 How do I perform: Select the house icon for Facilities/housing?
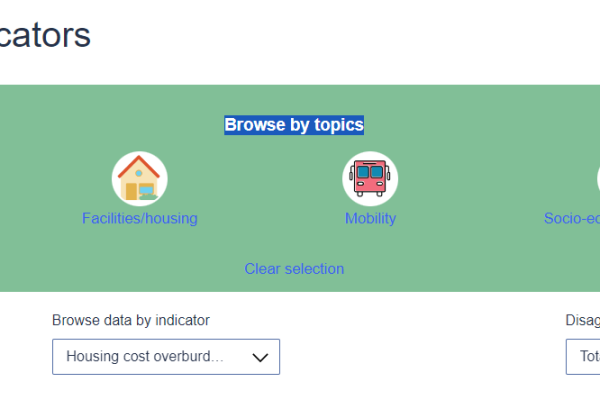(139, 178)
